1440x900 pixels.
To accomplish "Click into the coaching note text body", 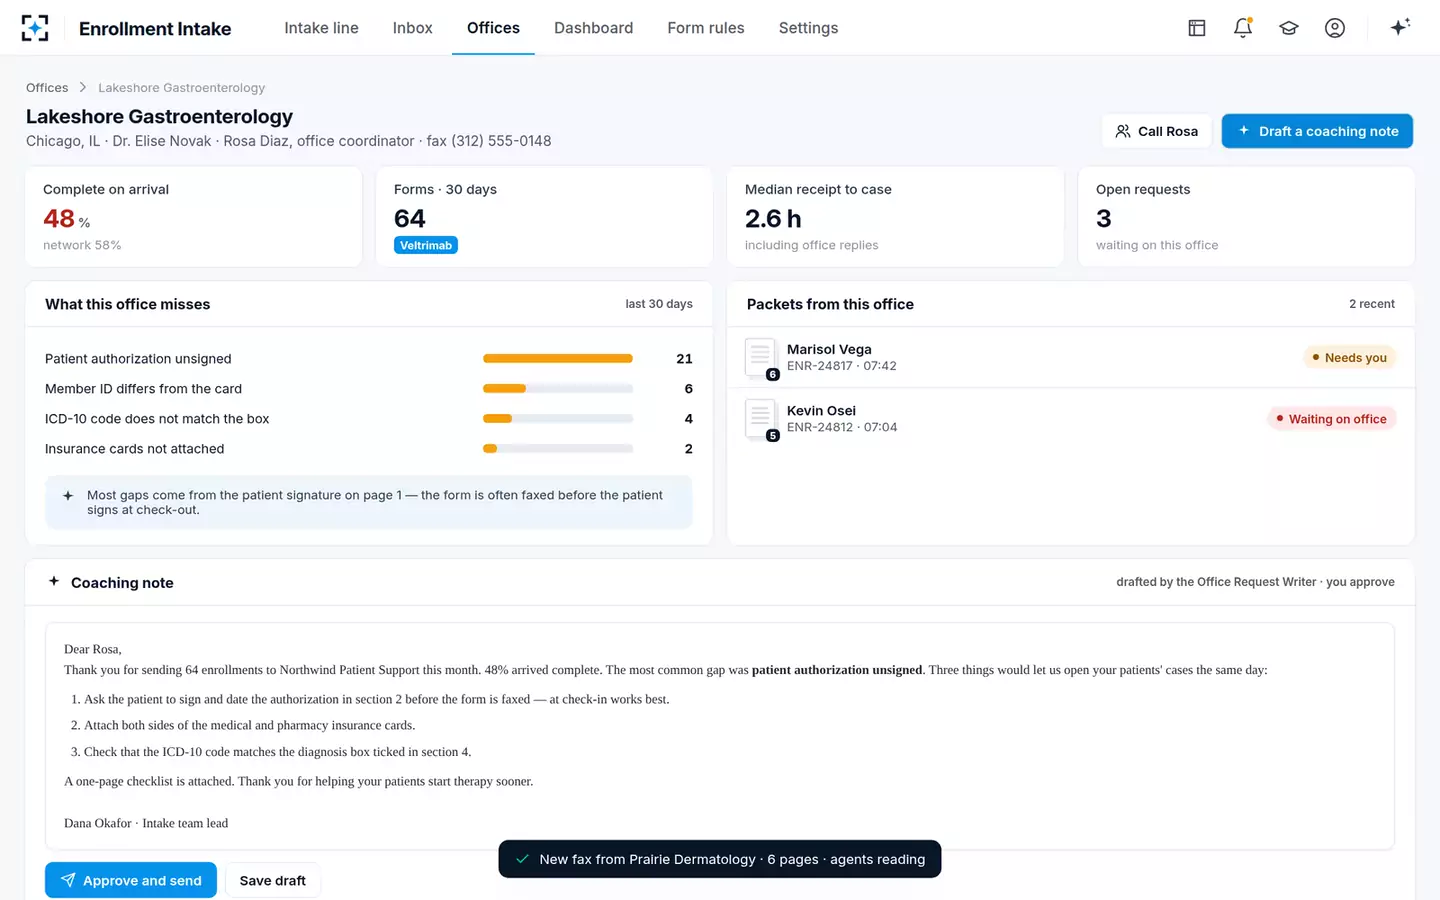I will pyautogui.click(x=720, y=736).
